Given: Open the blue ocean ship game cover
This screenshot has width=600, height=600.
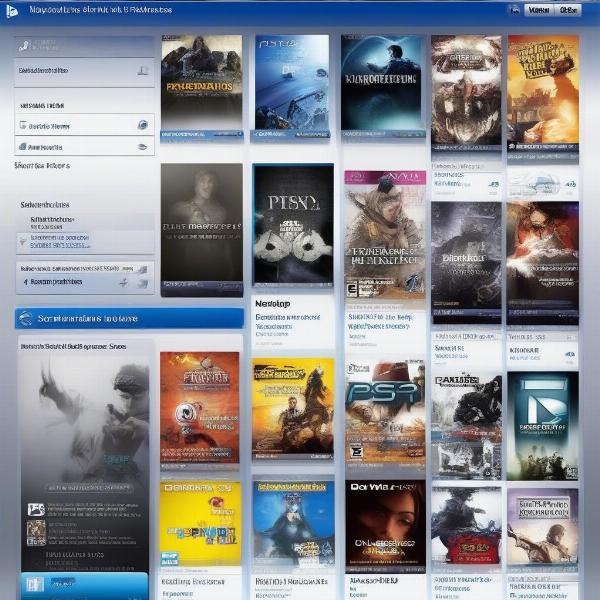Looking at the screenshot, I should (x=292, y=82).
